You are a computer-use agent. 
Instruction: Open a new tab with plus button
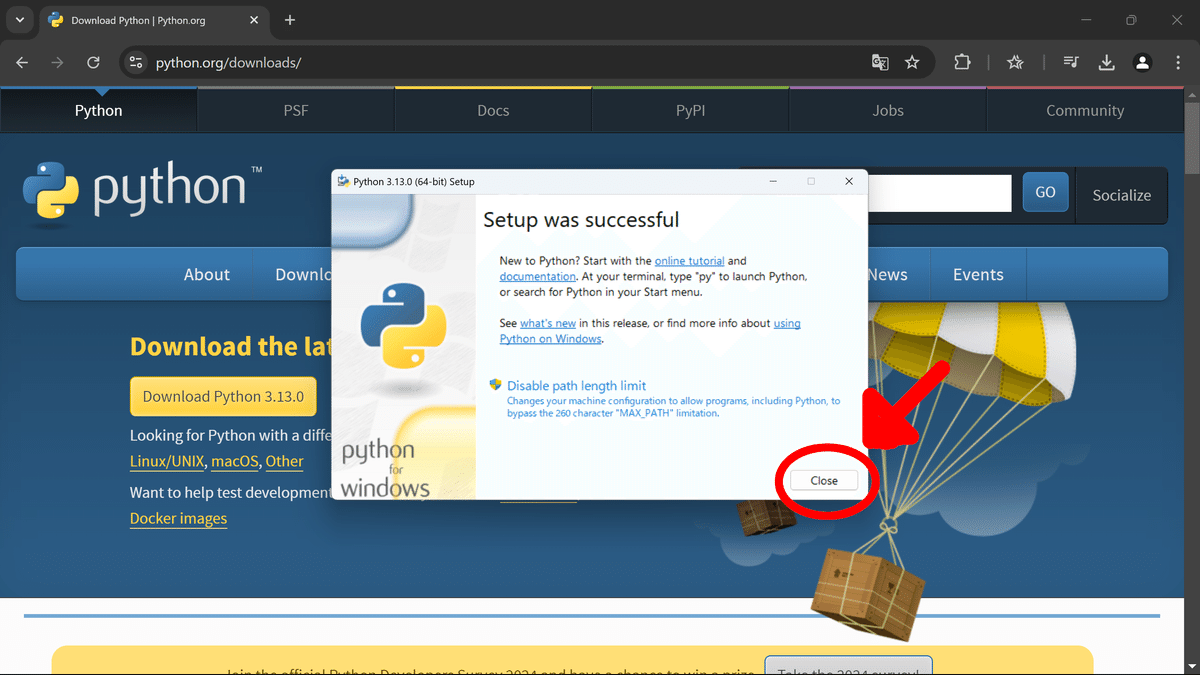(x=290, y=20)
